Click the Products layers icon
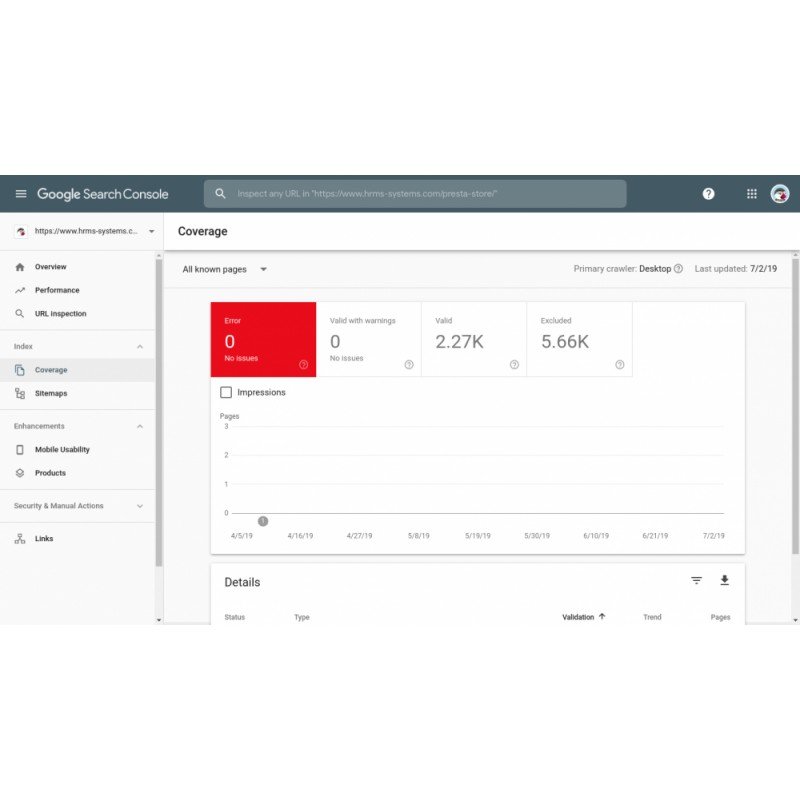Image resolution: width=800 pixels, height=800 pixels. pyautogui.click(x=20, y=473)
